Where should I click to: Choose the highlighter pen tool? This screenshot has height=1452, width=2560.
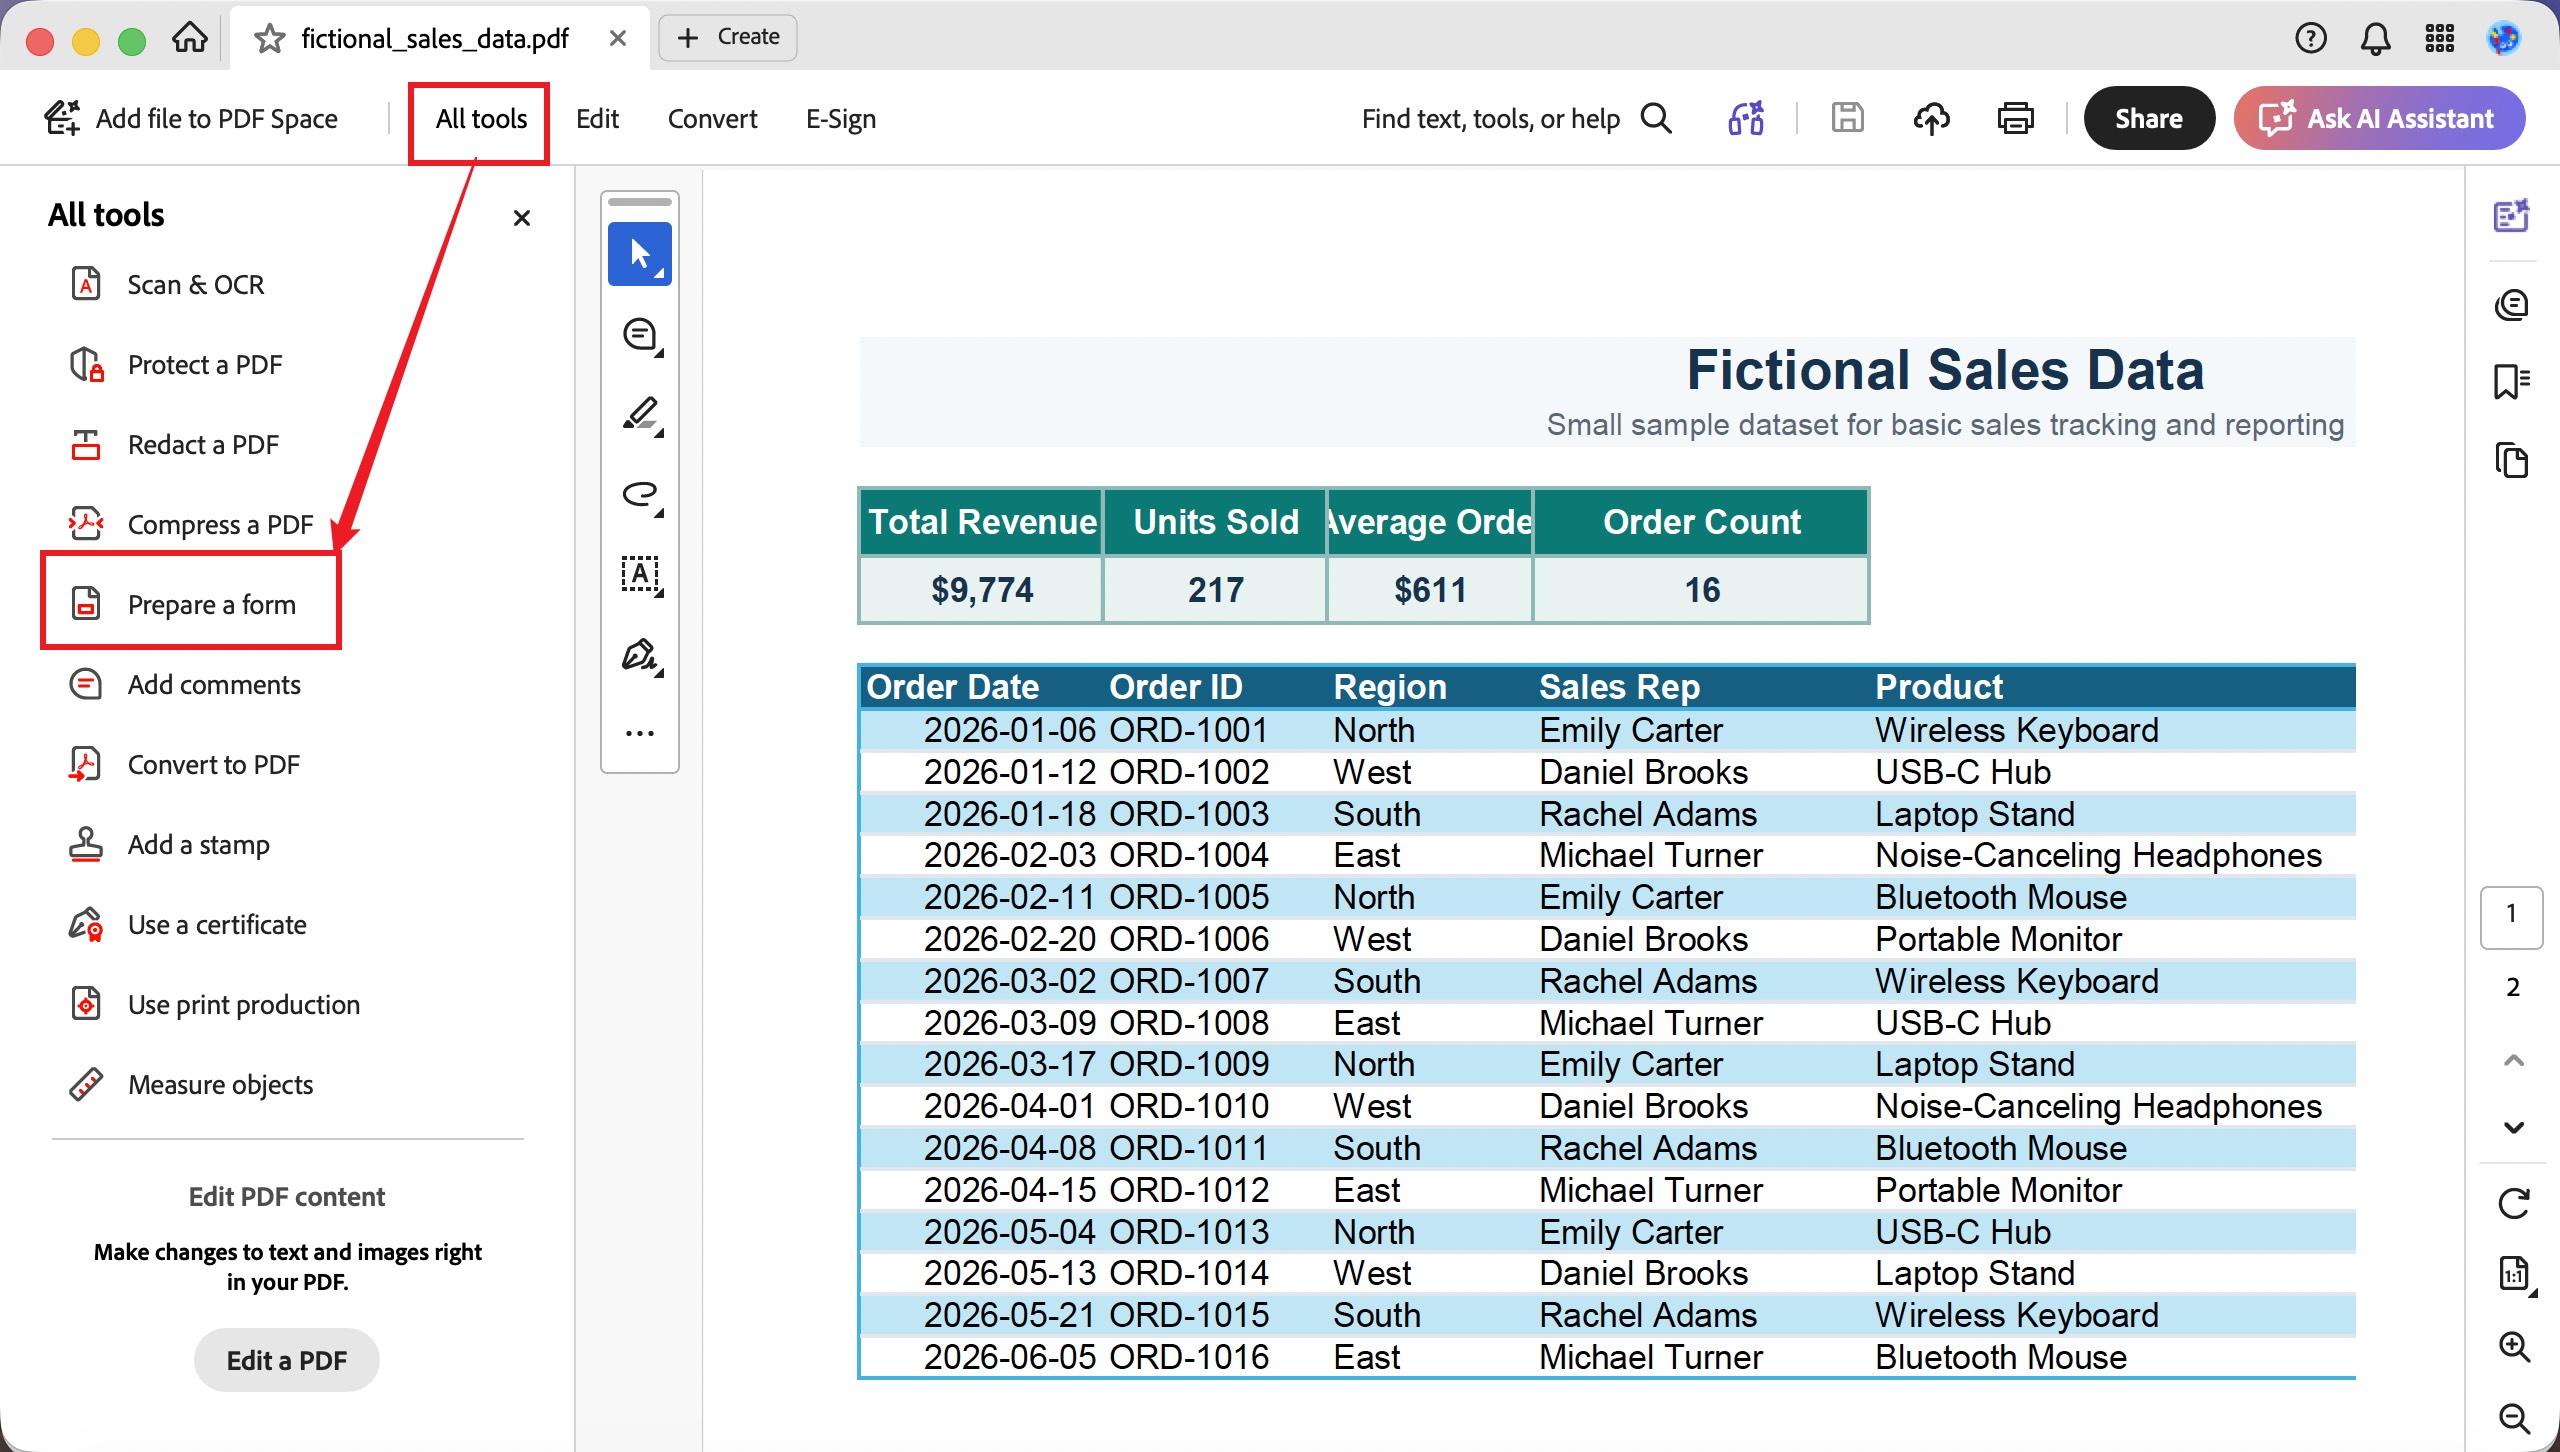[640, 415]
